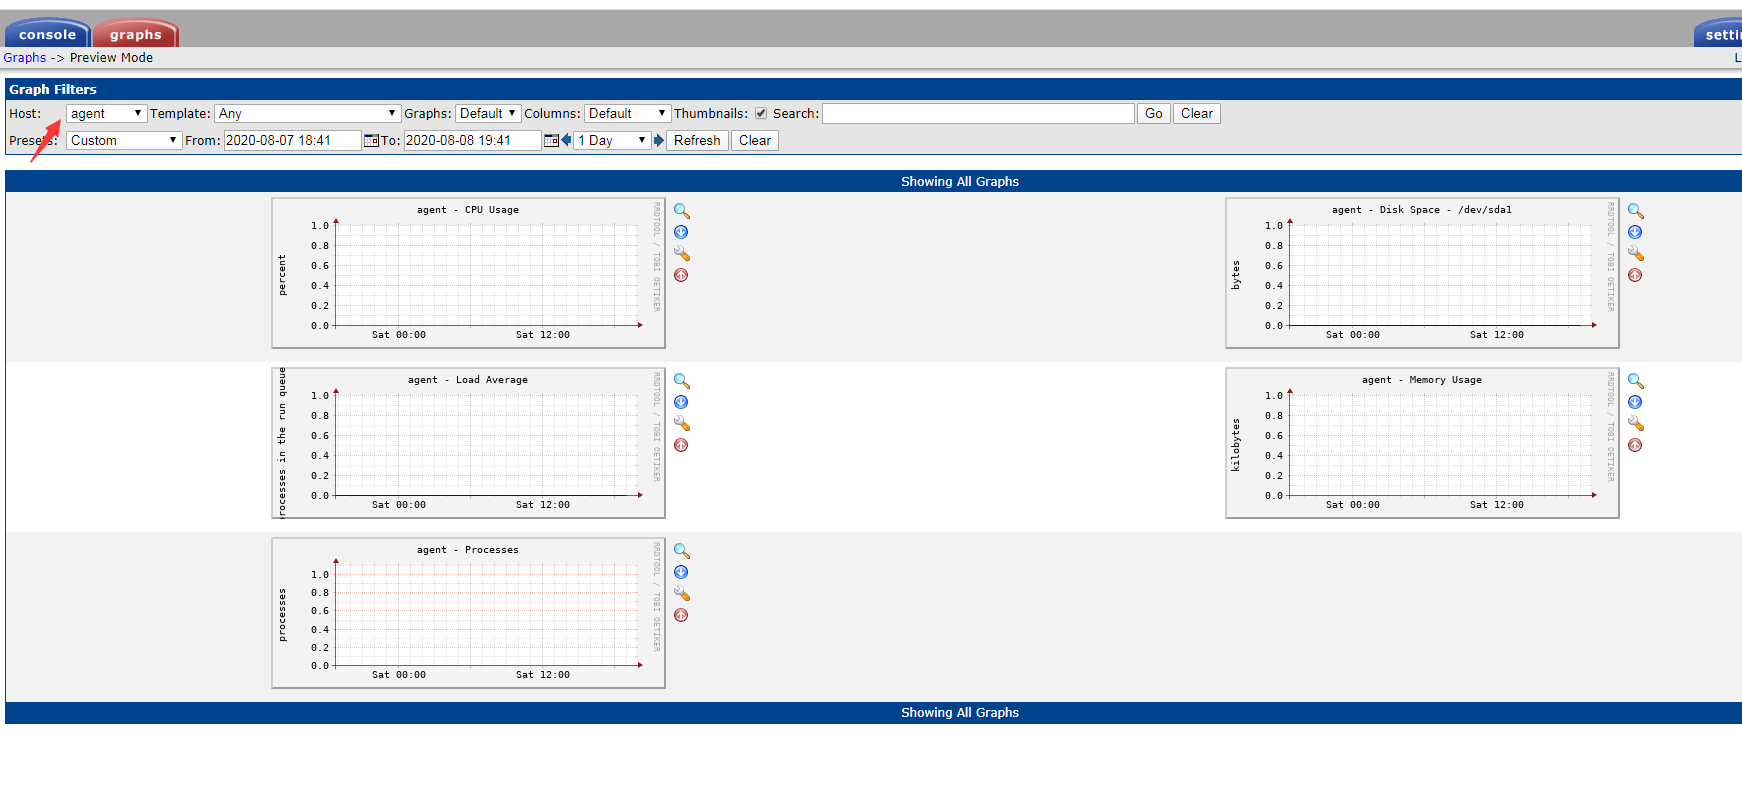
Task: Switch to the graphs tab
Action: pos(135,35)
